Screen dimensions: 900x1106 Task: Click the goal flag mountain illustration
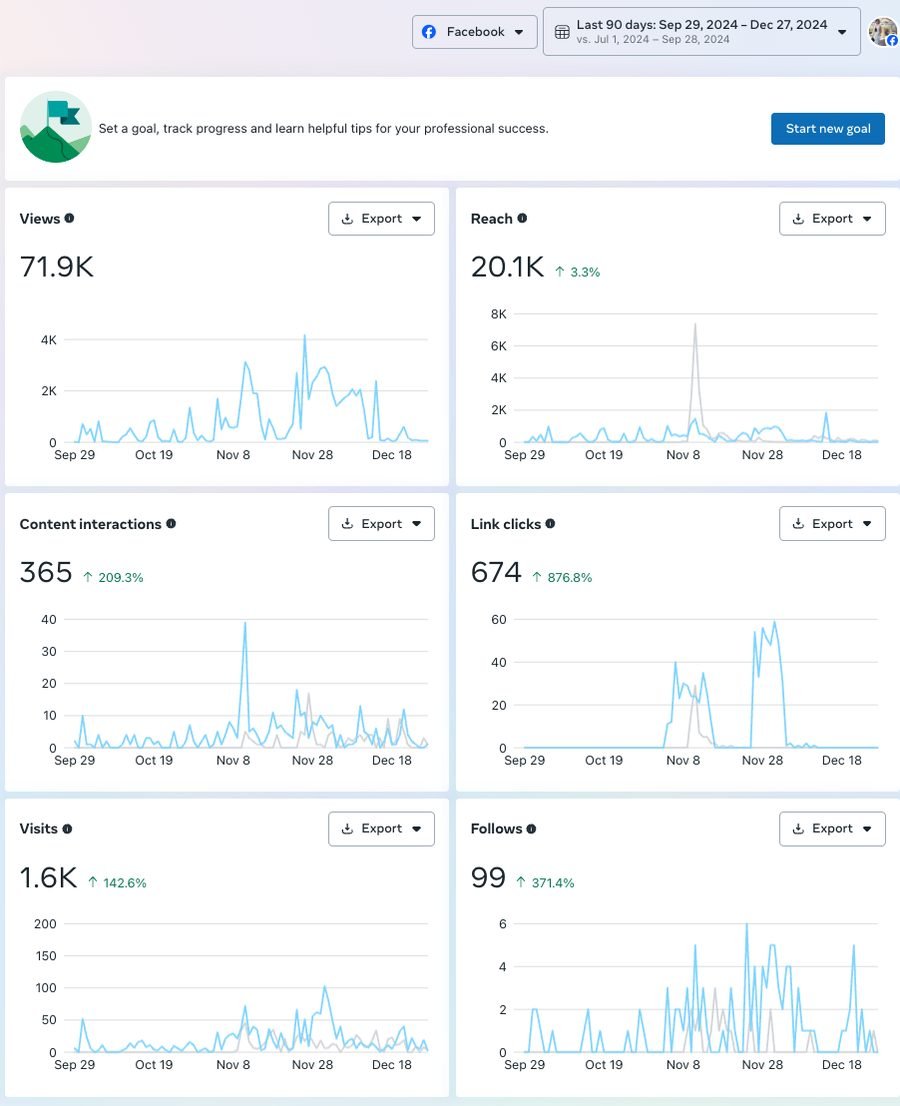(x=56, y=127)
